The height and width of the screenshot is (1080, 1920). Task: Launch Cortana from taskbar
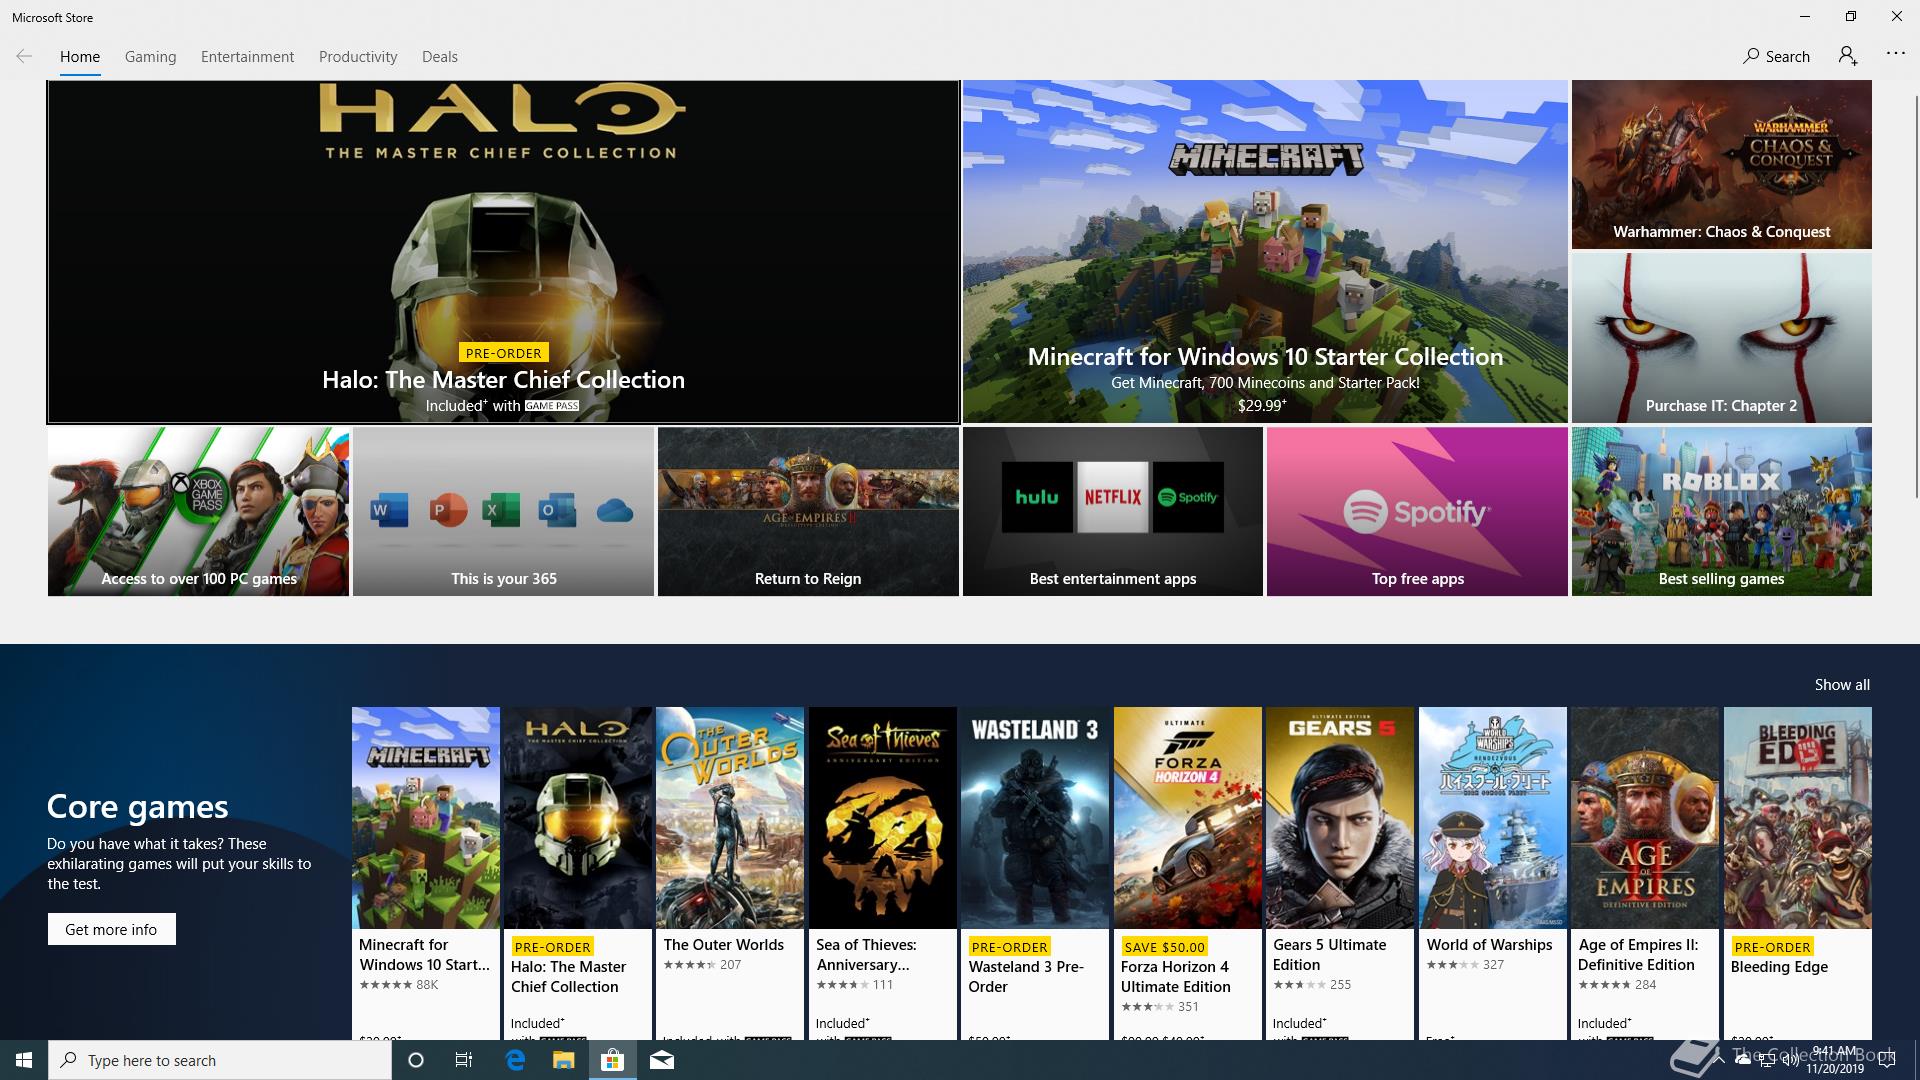(x=416, y=1060)
